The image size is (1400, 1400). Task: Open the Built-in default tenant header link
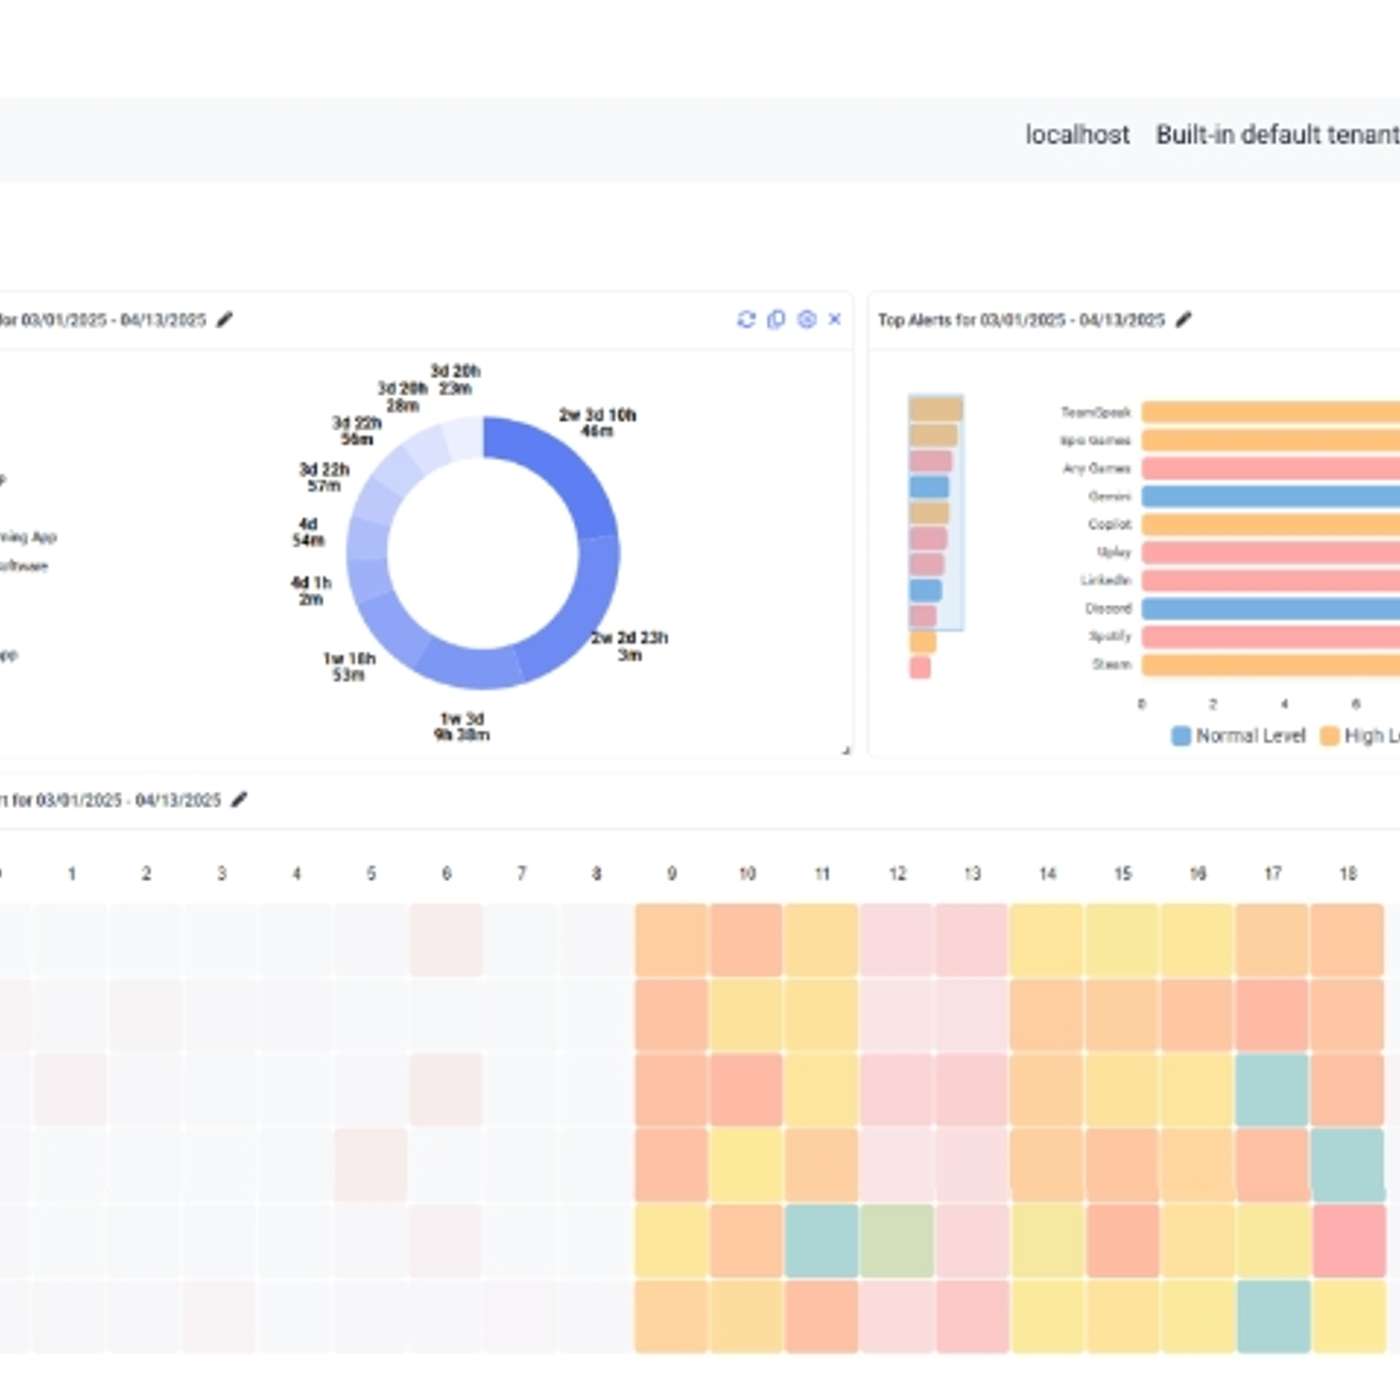[1278, 135]
